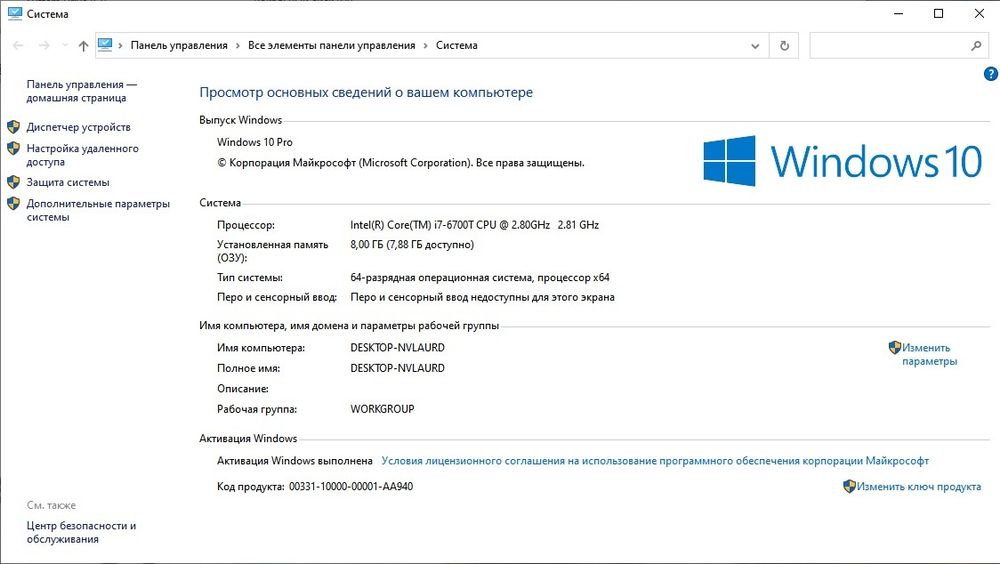
Task: Click pen and touch unavailable value text
Action: 482,297
